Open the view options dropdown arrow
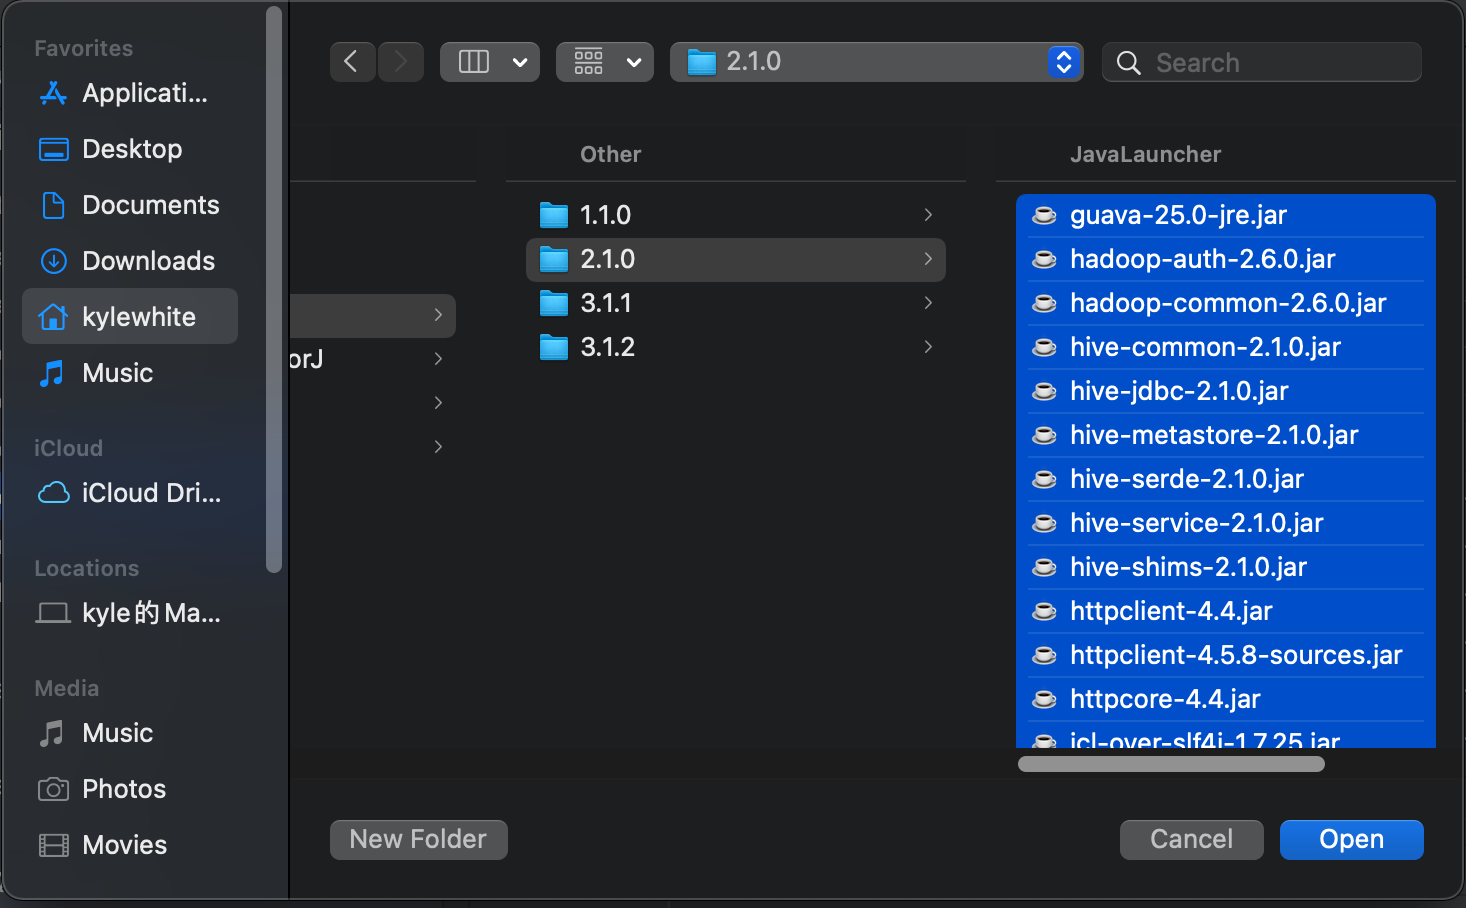Viewport: 1466px width, 908px height. 520,62
